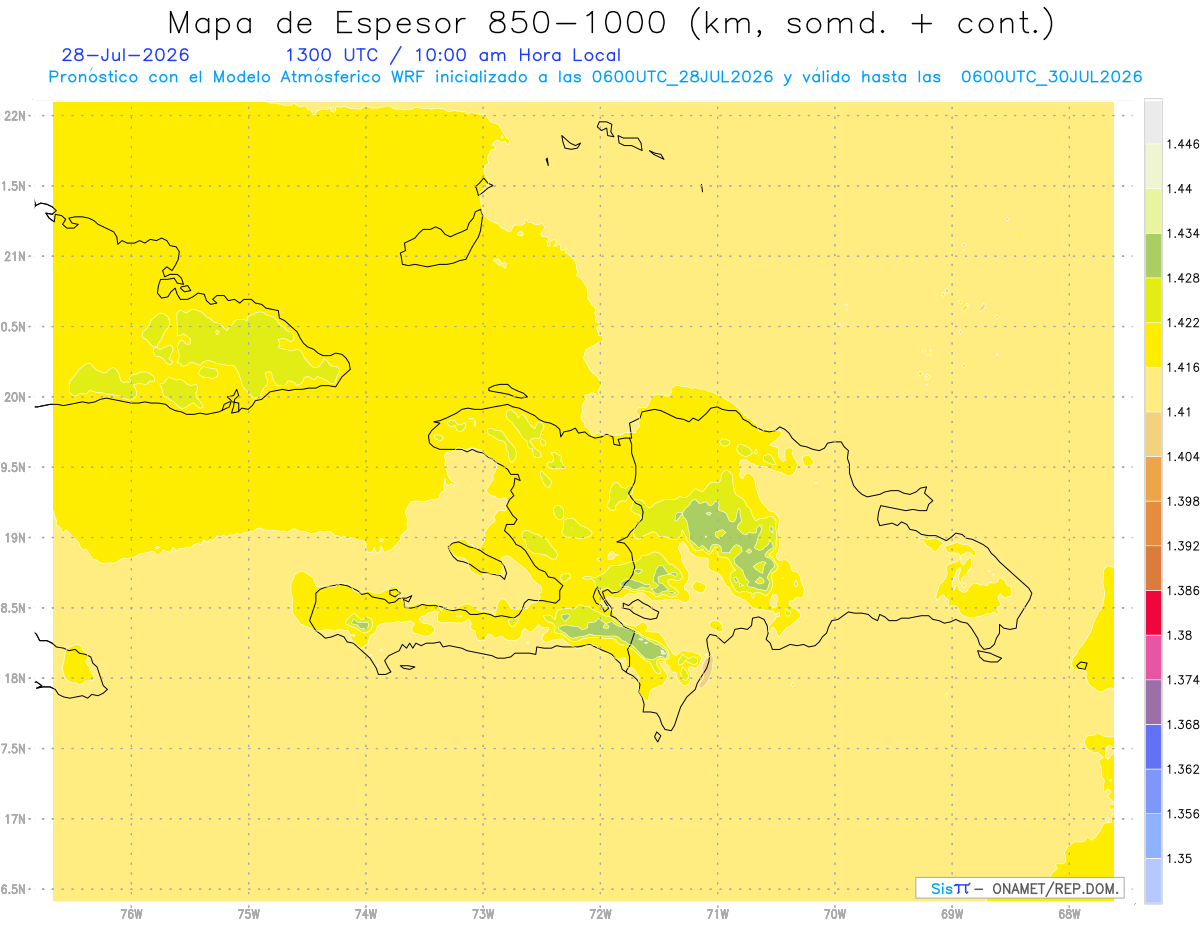Viewport: 1200px width, 927px height.
Task: Click the '21N' latitude label
Action: coord(16,257)
